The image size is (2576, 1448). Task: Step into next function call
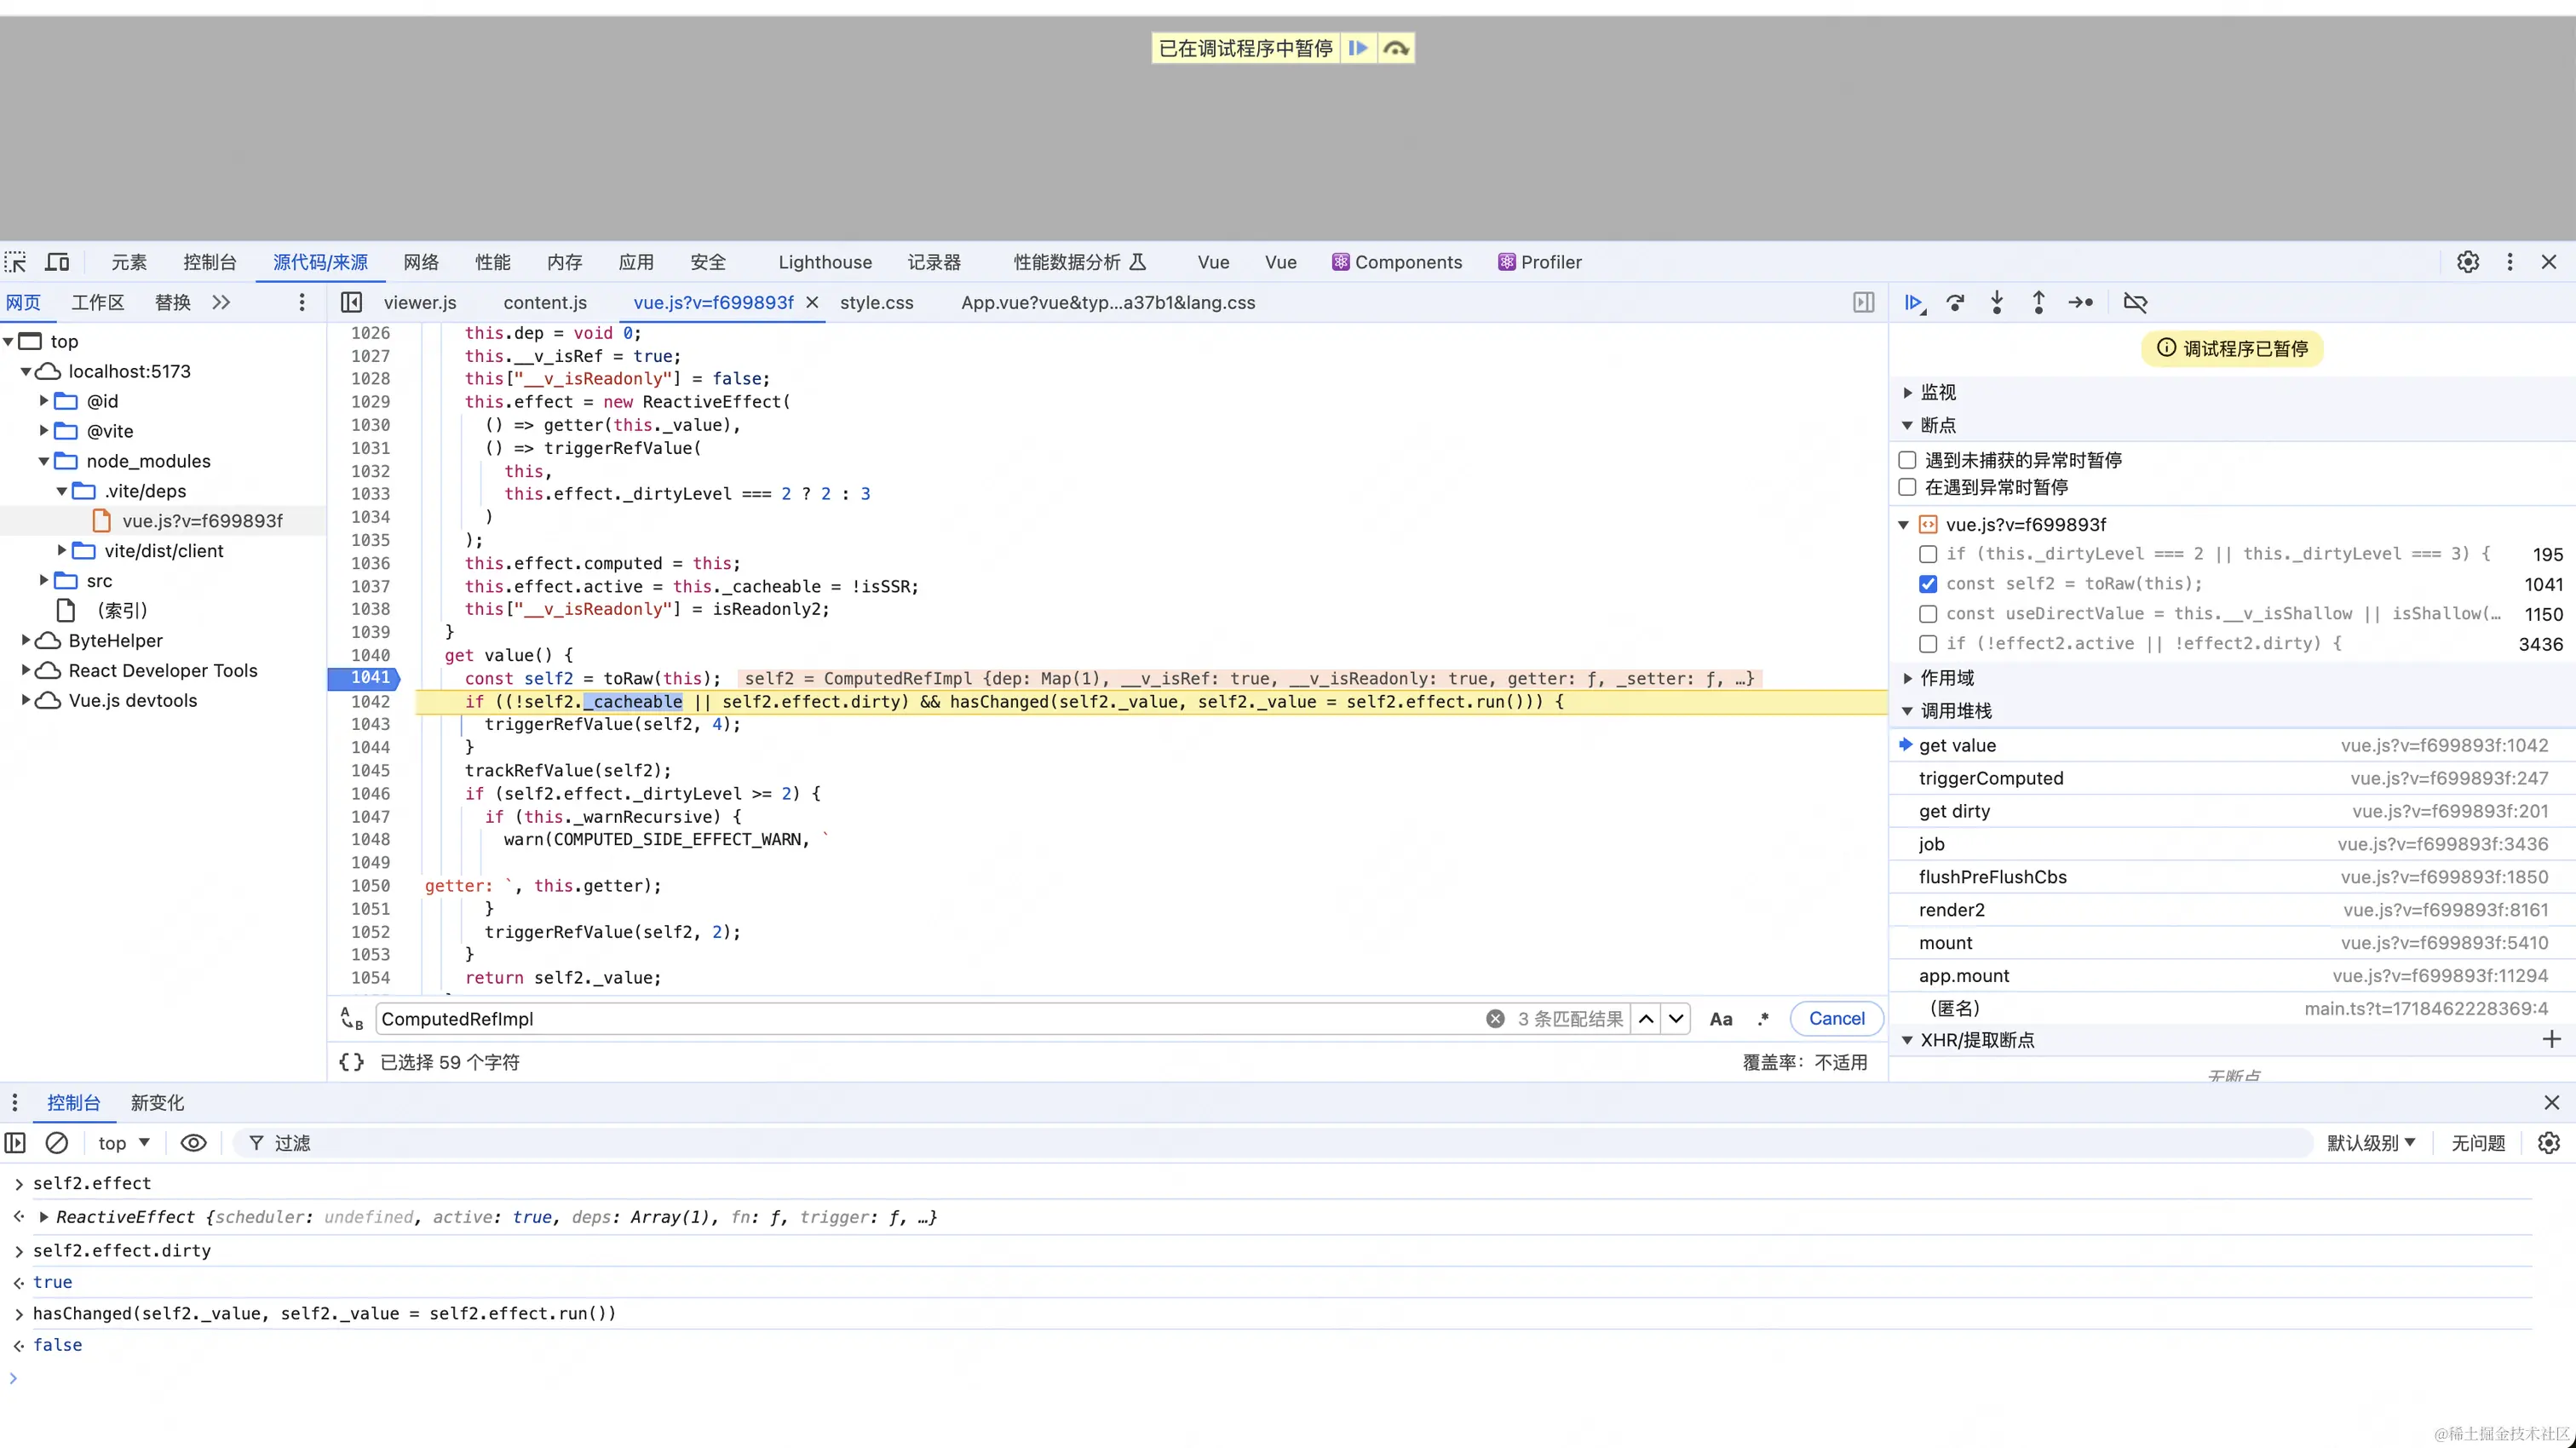click(x=1997, y=302)
